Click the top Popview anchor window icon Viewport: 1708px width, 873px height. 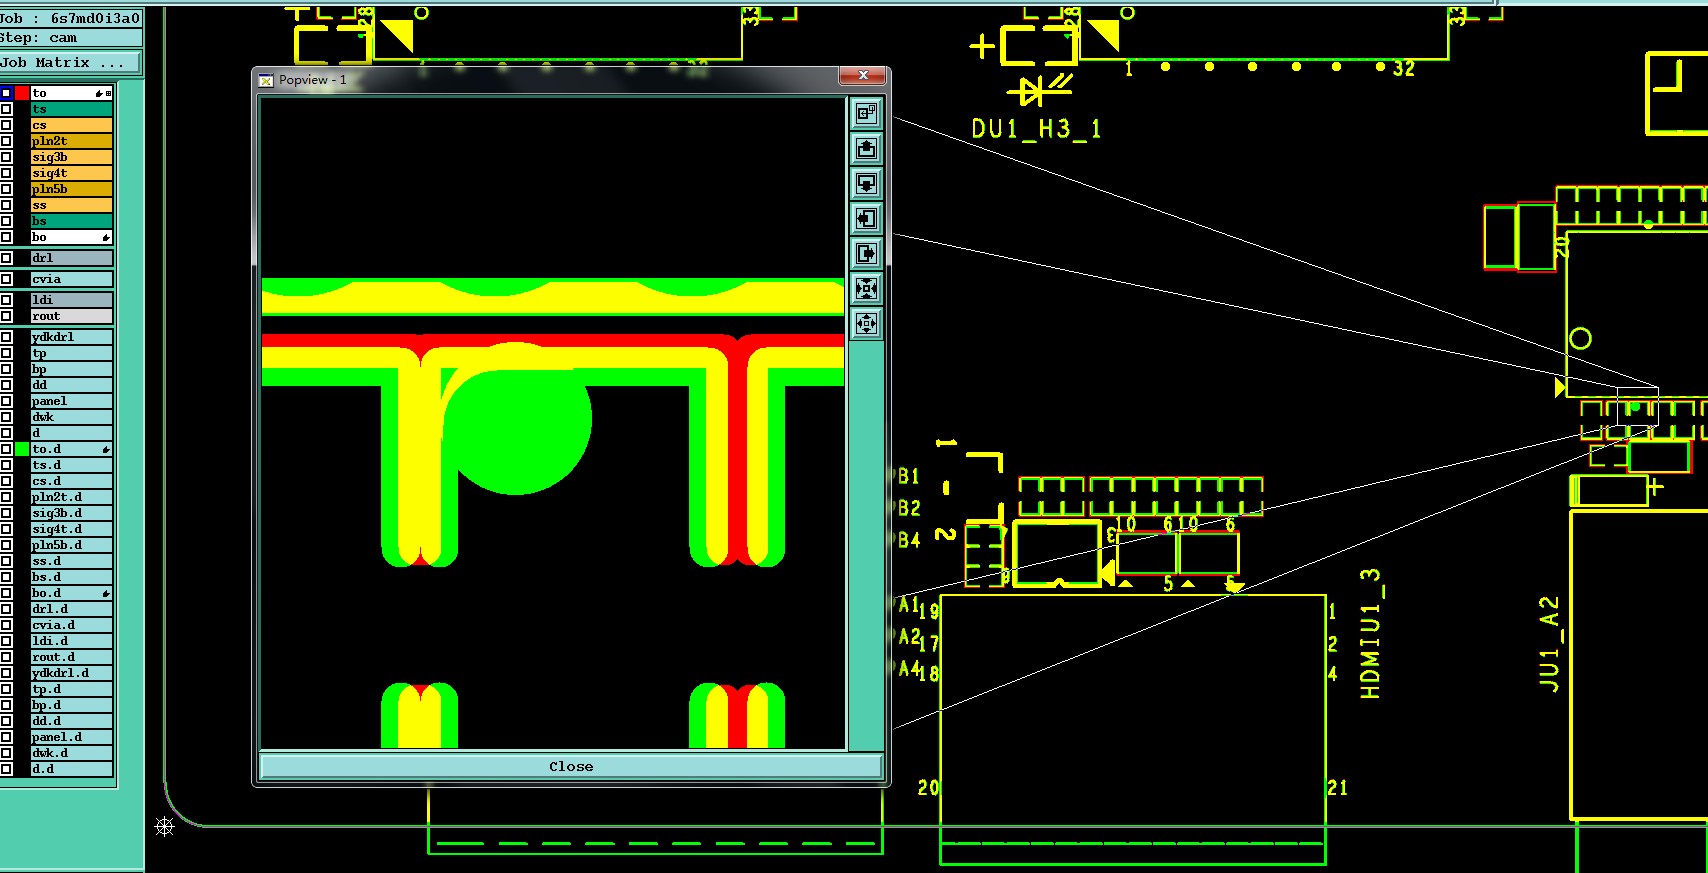[x=866, y=114]
